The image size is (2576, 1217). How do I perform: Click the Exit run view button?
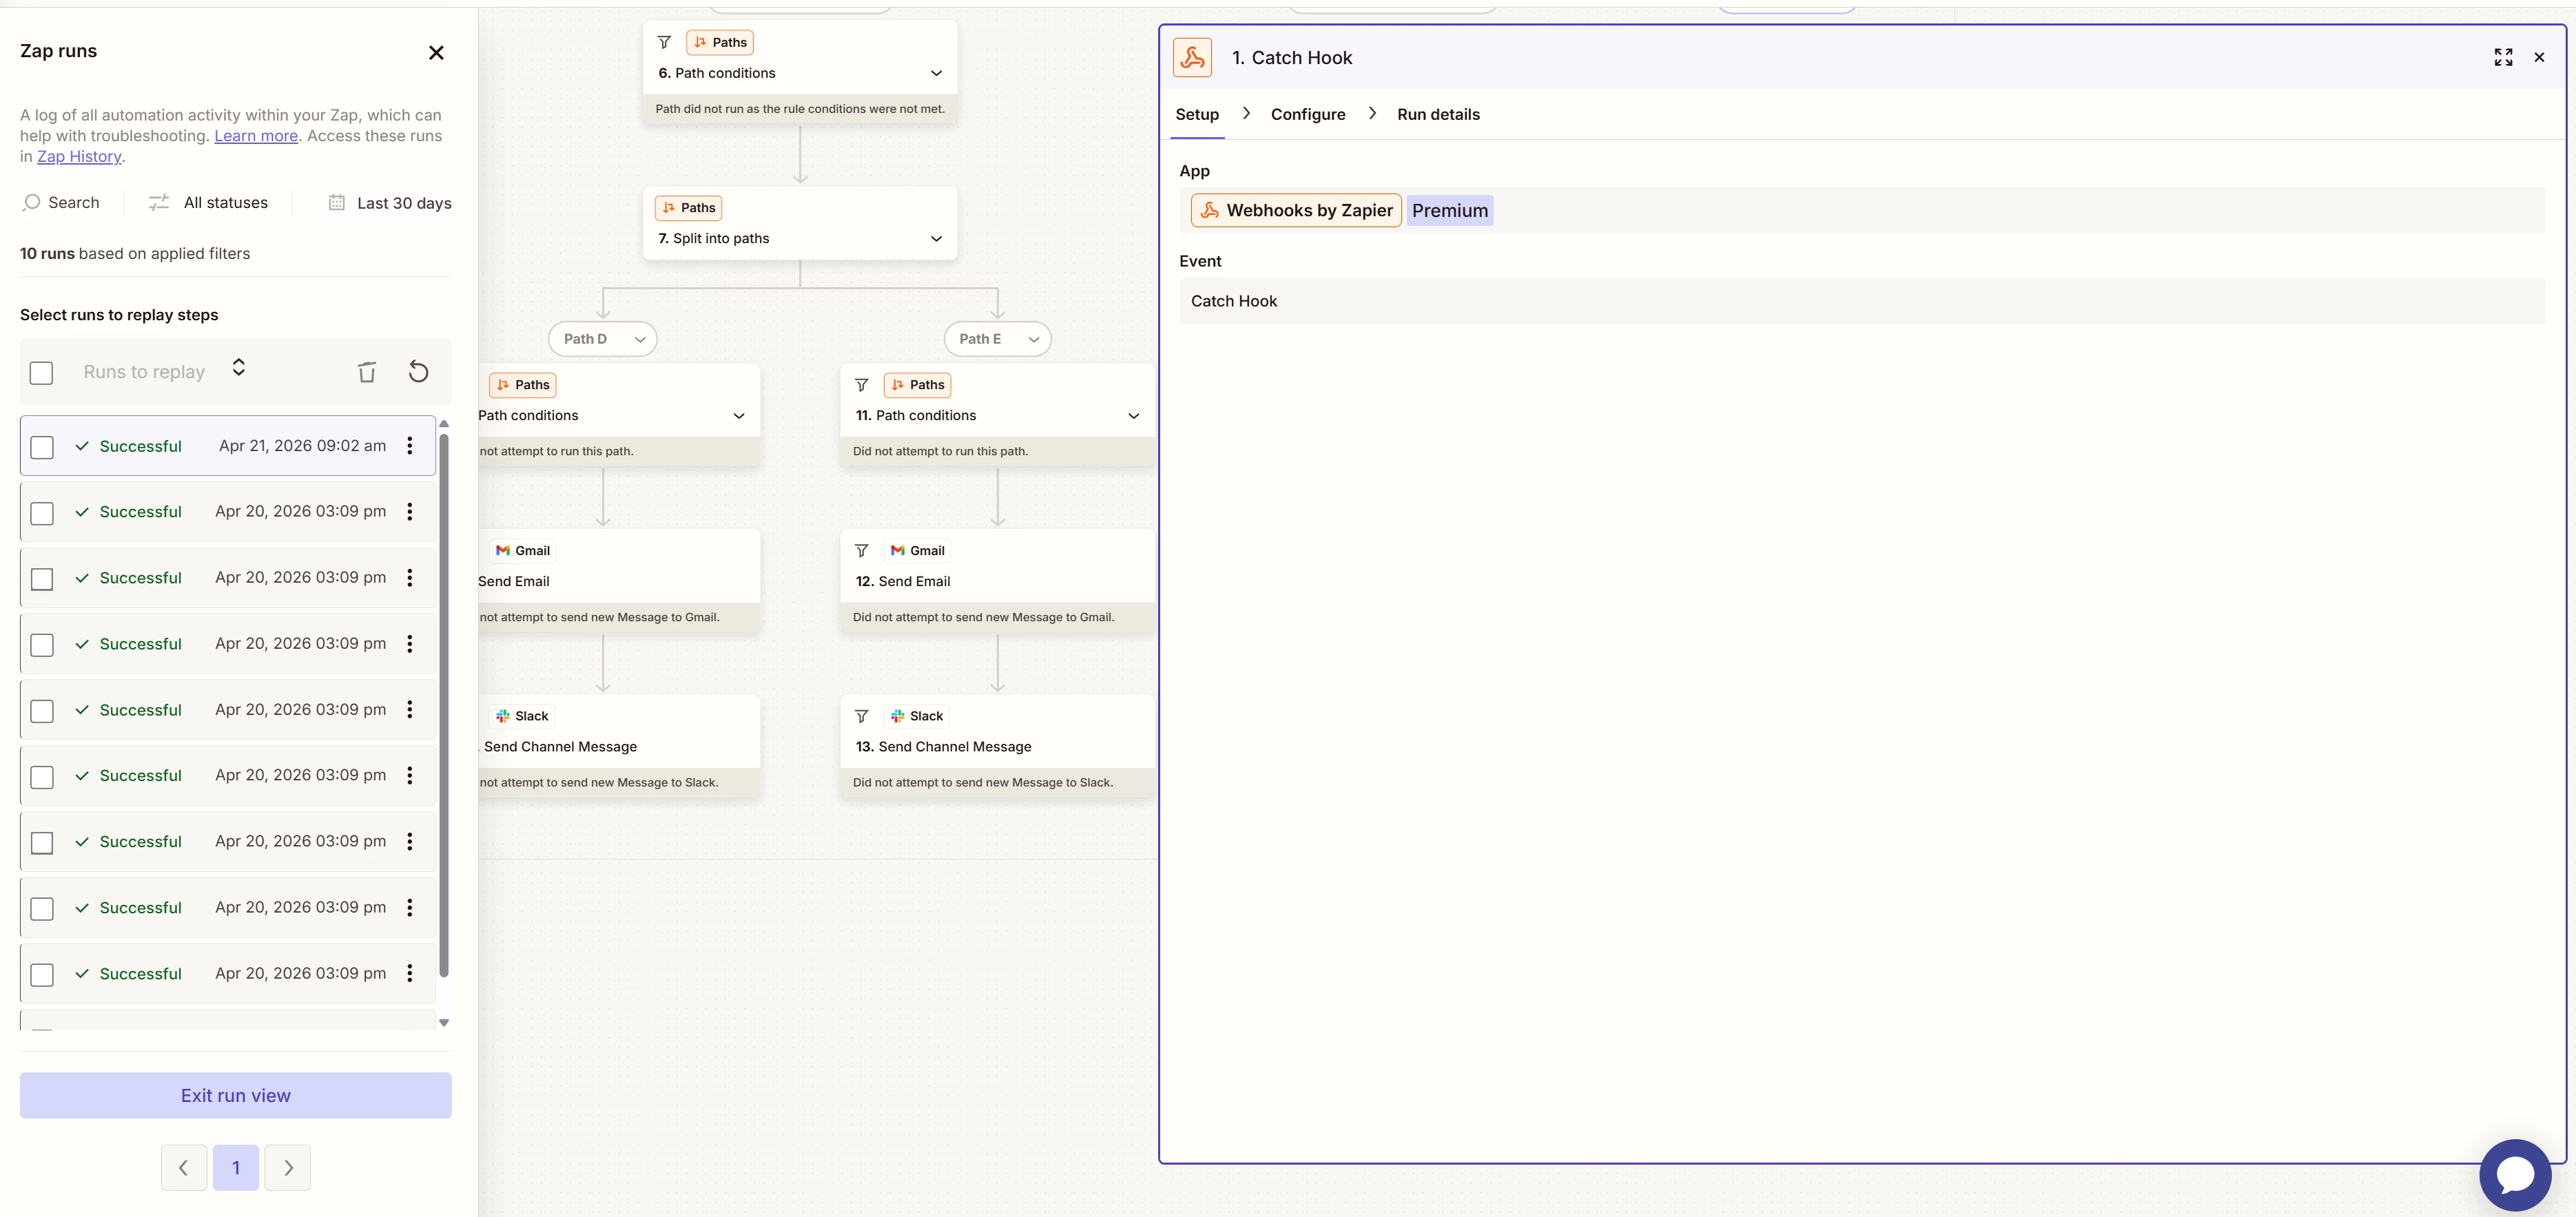(236, 1095)
